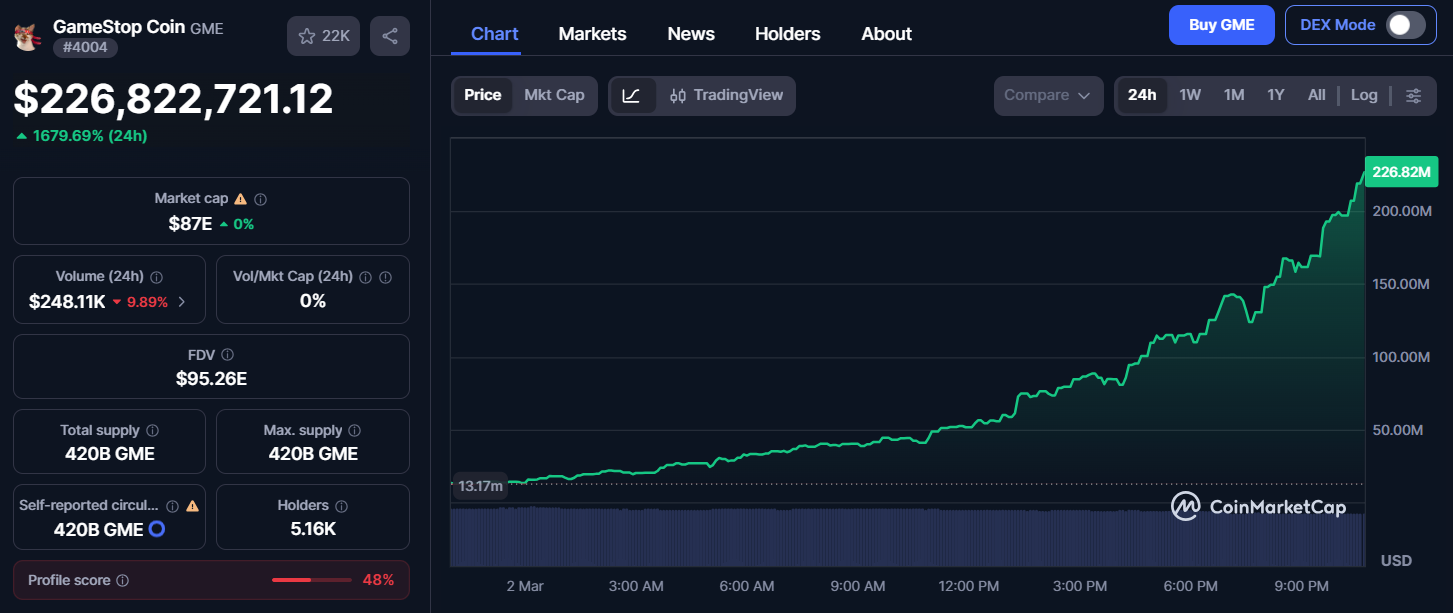Click the 226.82M price label on chart

click(1404, 172)
